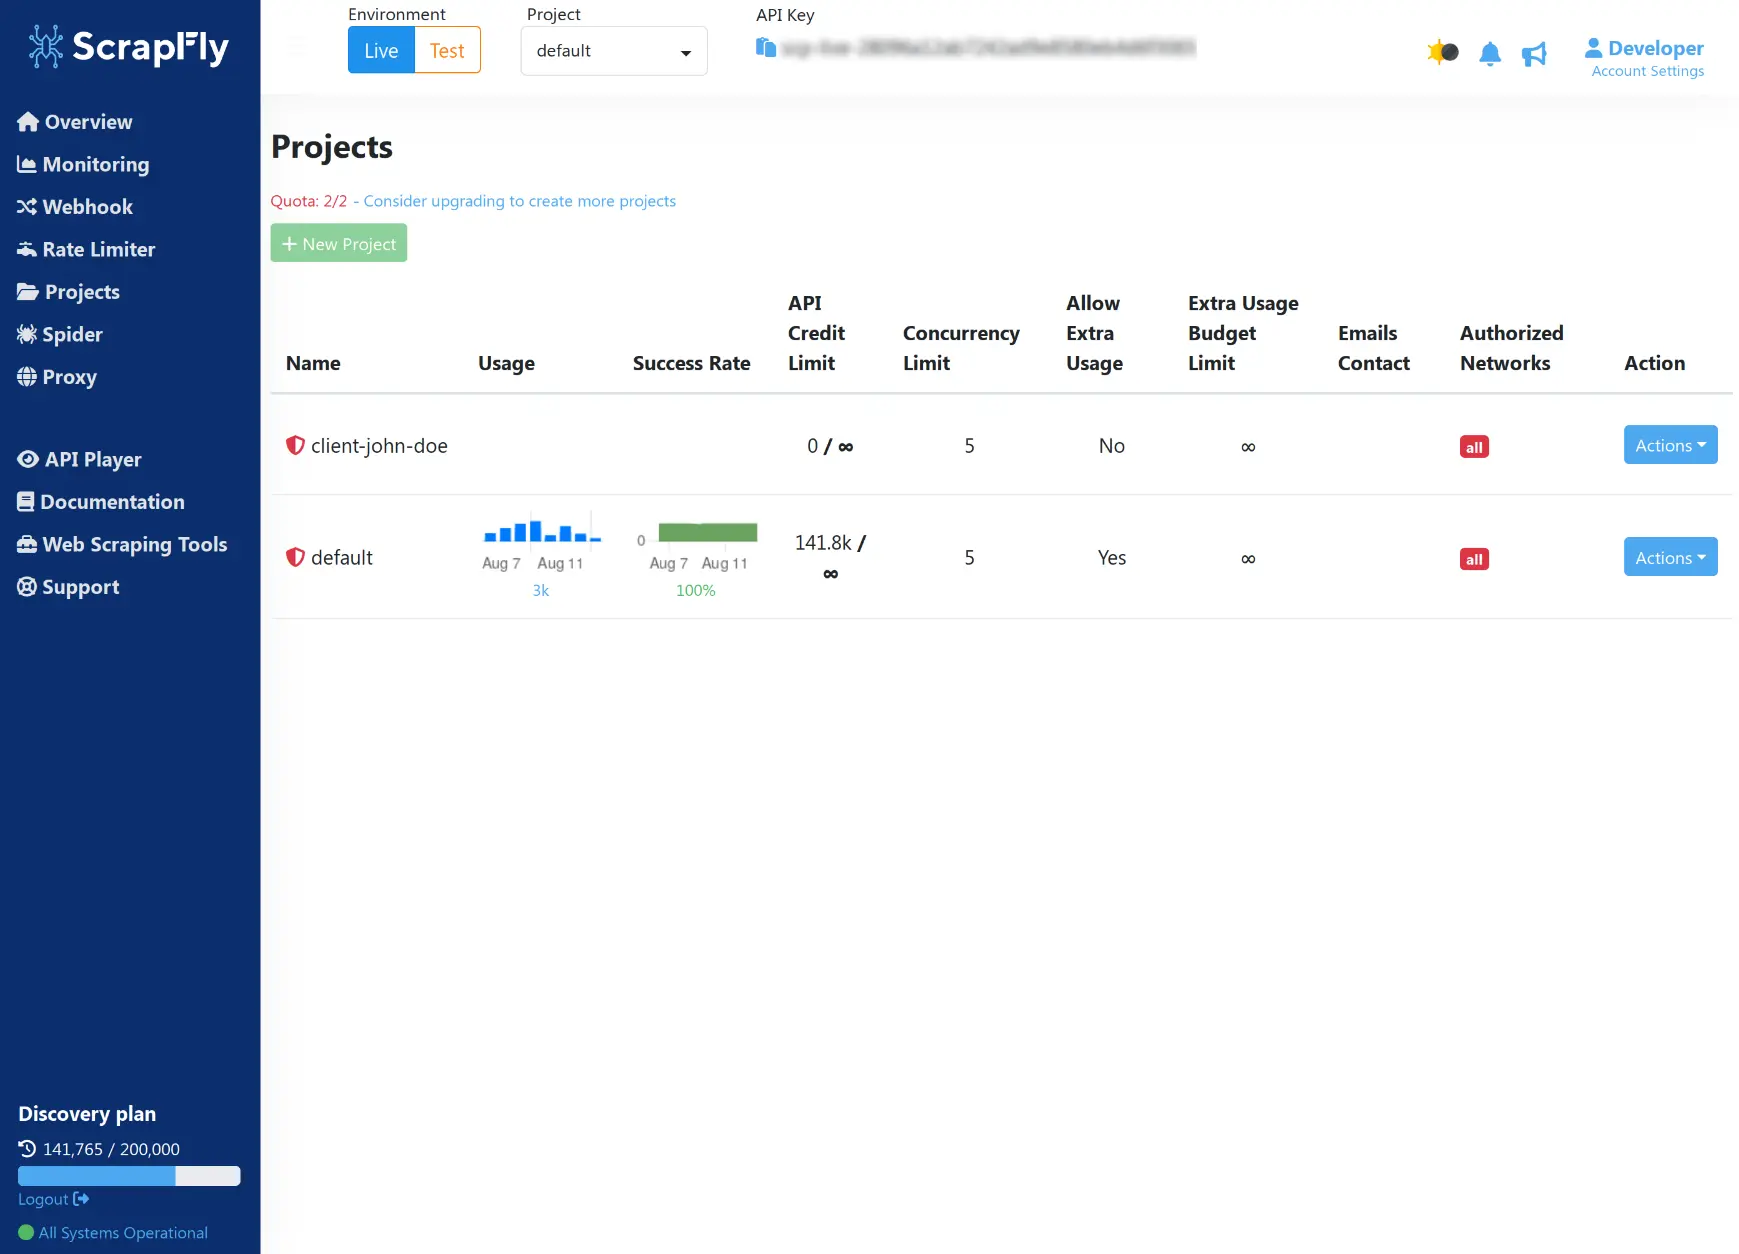Image resolution: width=1739 pixels, height=1254 pixels.
Task: Open the Project selector dropdown
Action: click(x=613, y=50)
